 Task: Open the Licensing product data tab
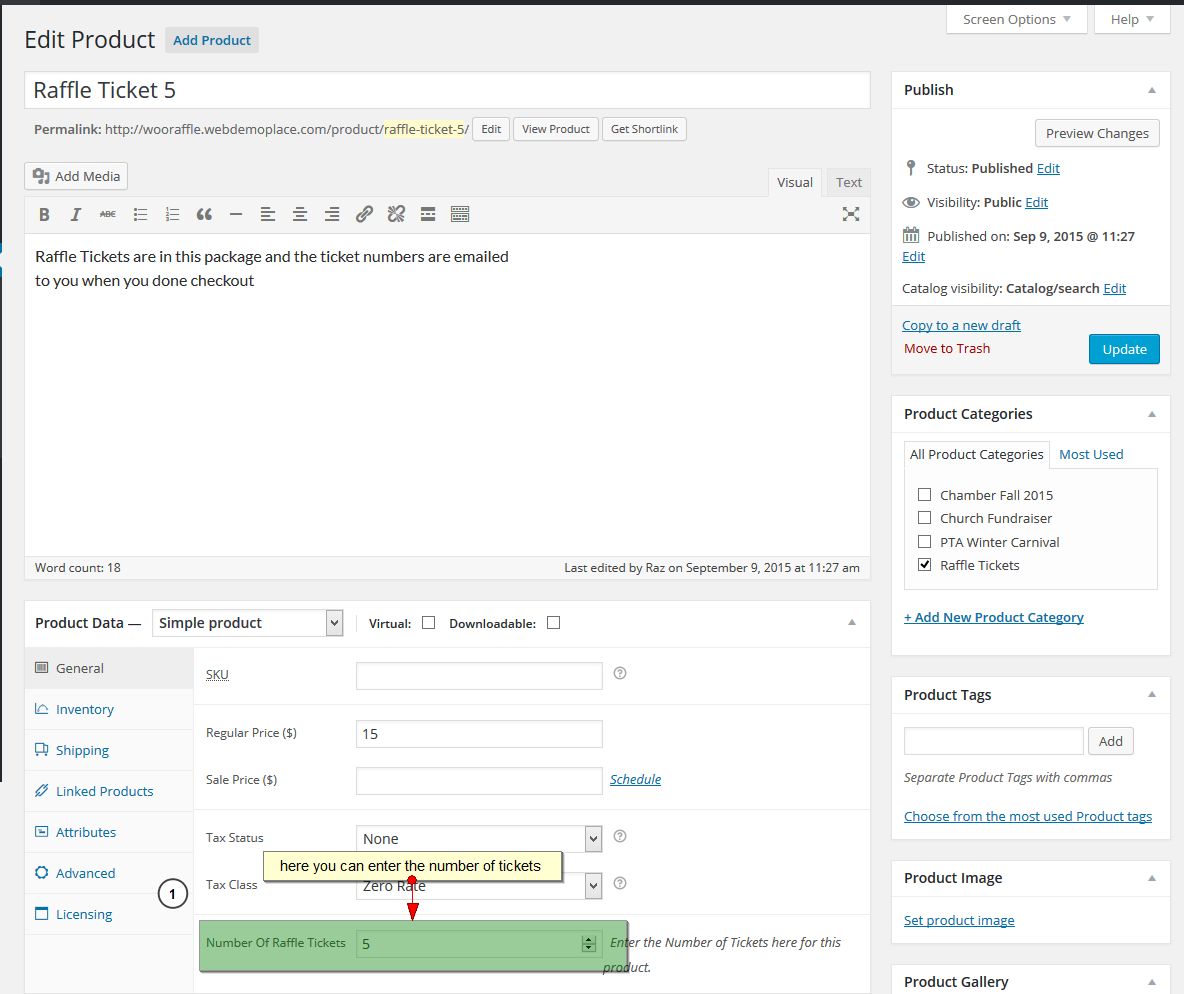109,914
